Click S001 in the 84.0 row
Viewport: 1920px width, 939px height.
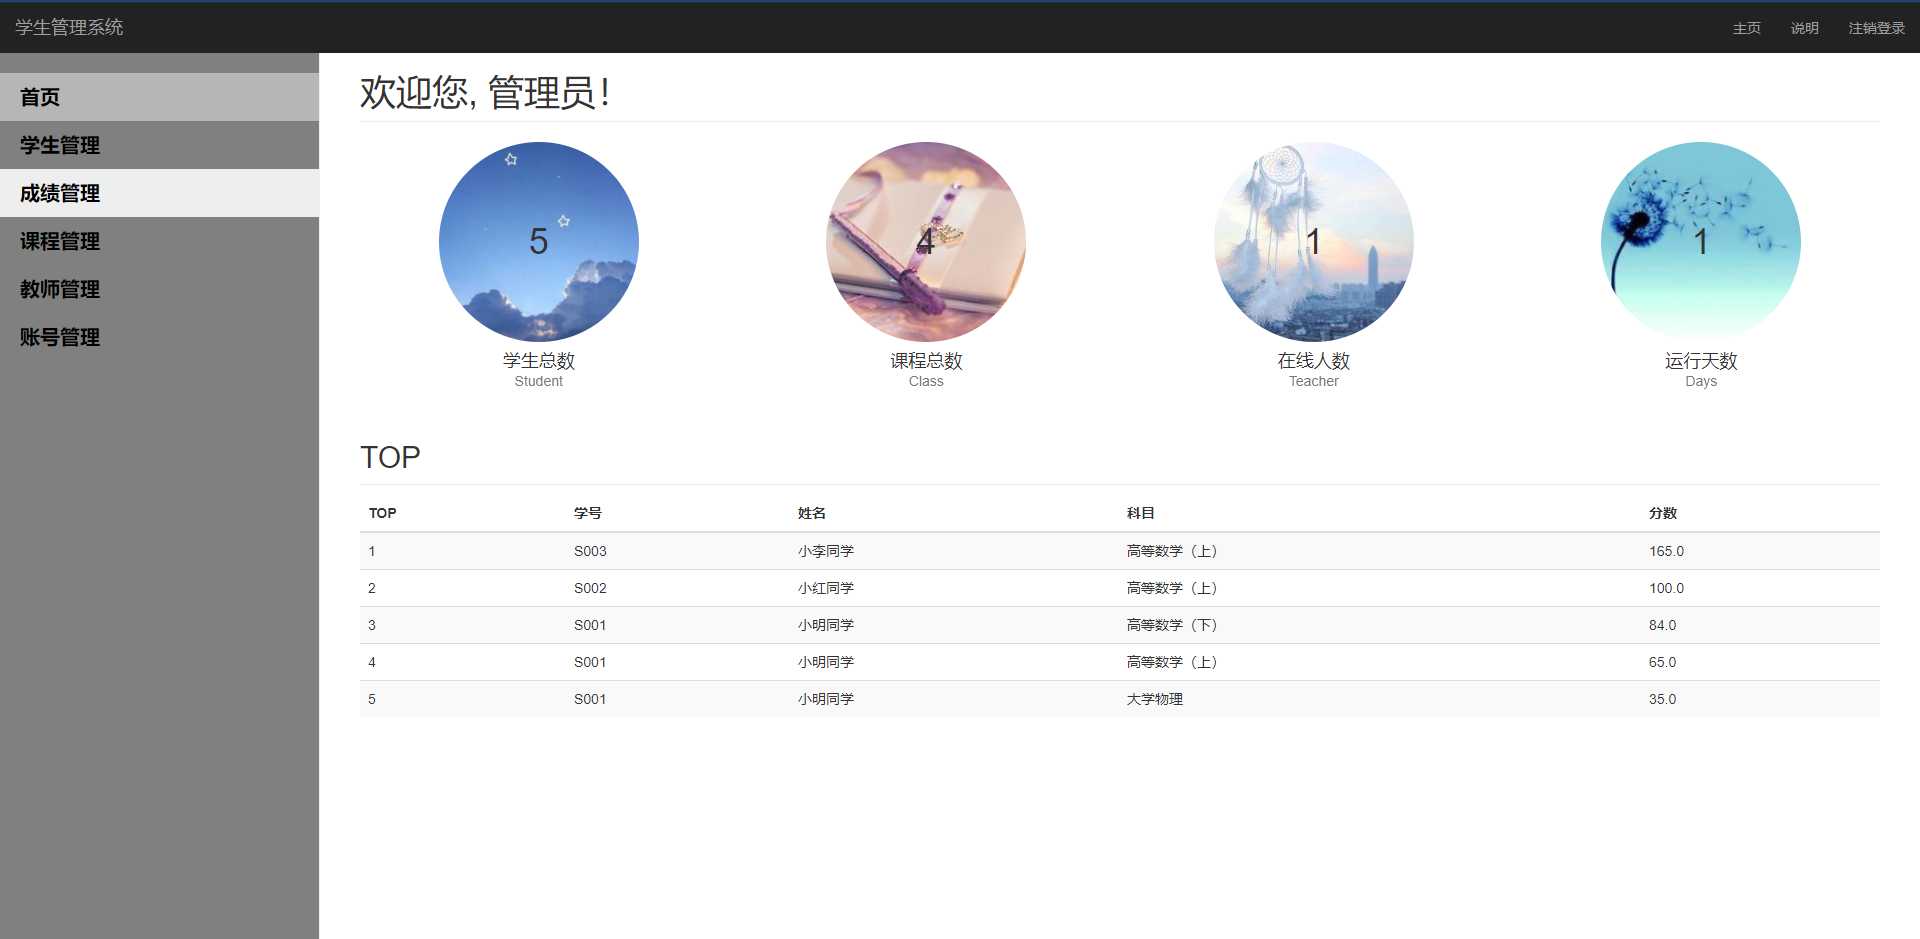[x=590, y=625]
